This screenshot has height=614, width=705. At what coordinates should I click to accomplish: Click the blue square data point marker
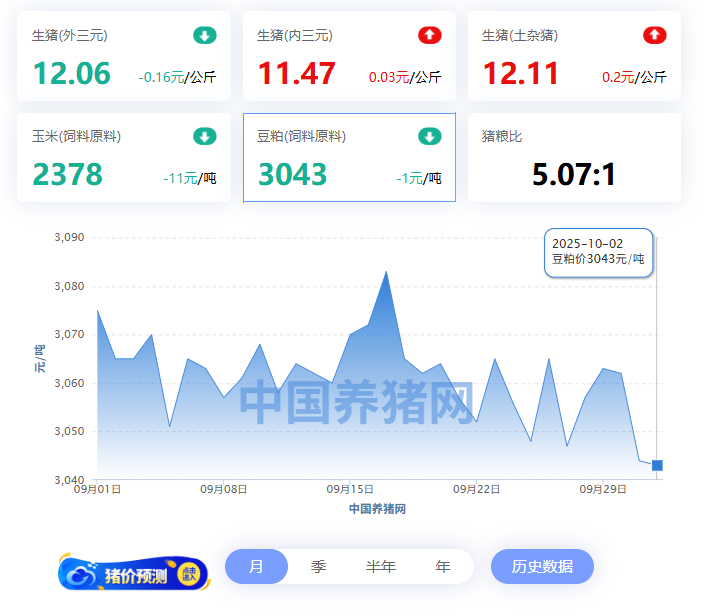(x=657, y=465)
